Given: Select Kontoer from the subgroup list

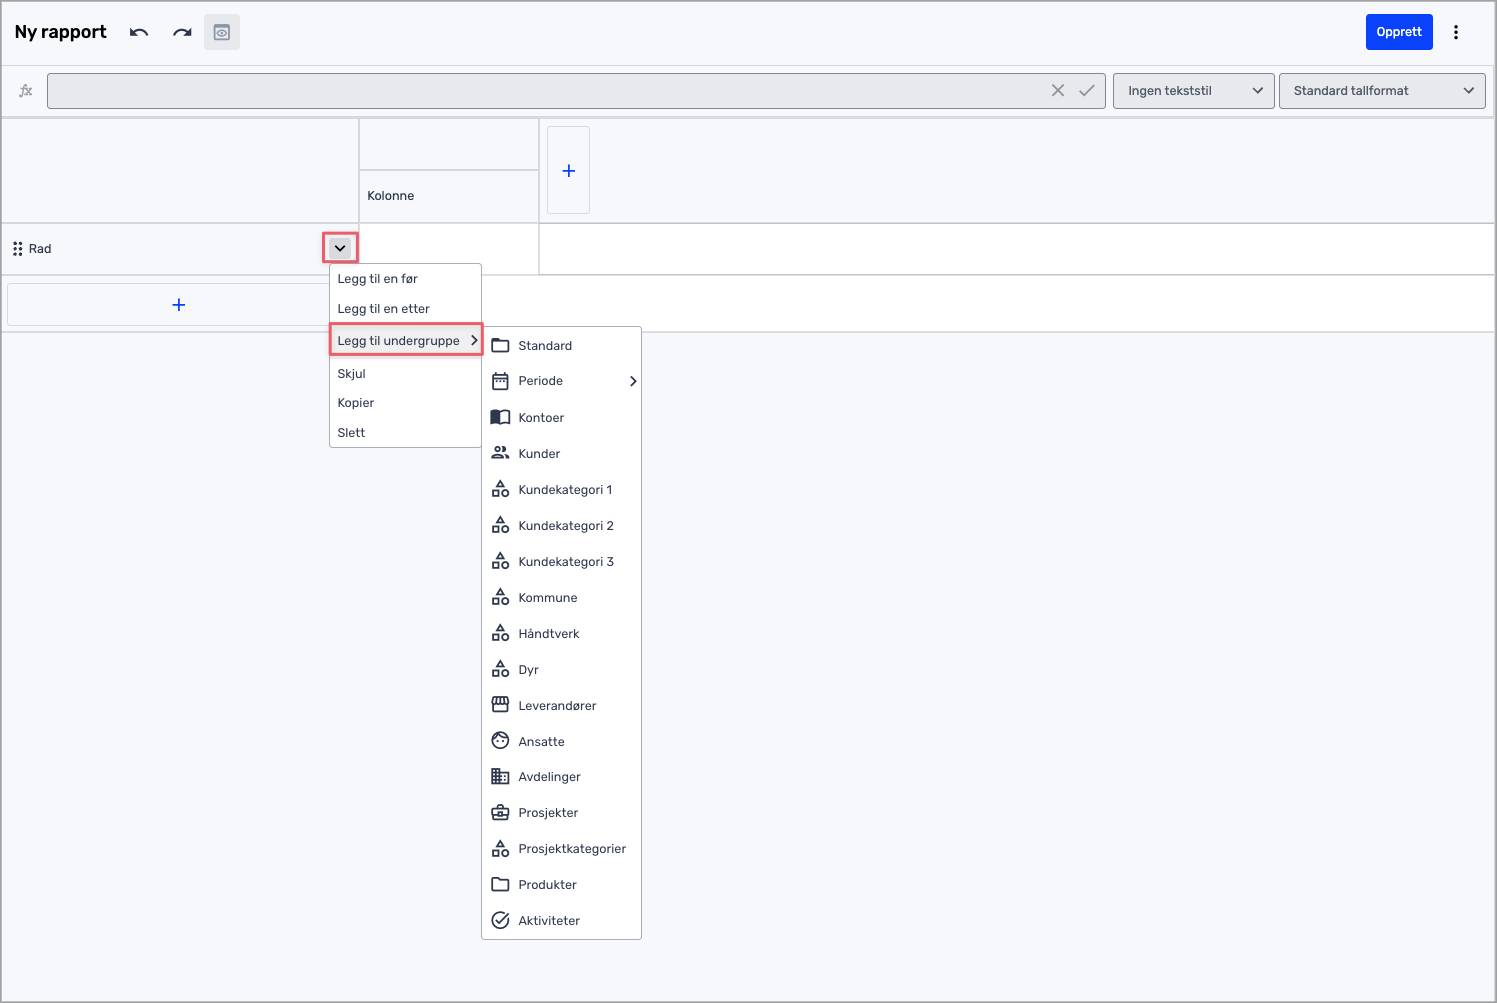Looking at the screenshot, I should pyautogui.click(x=541, y=418).
